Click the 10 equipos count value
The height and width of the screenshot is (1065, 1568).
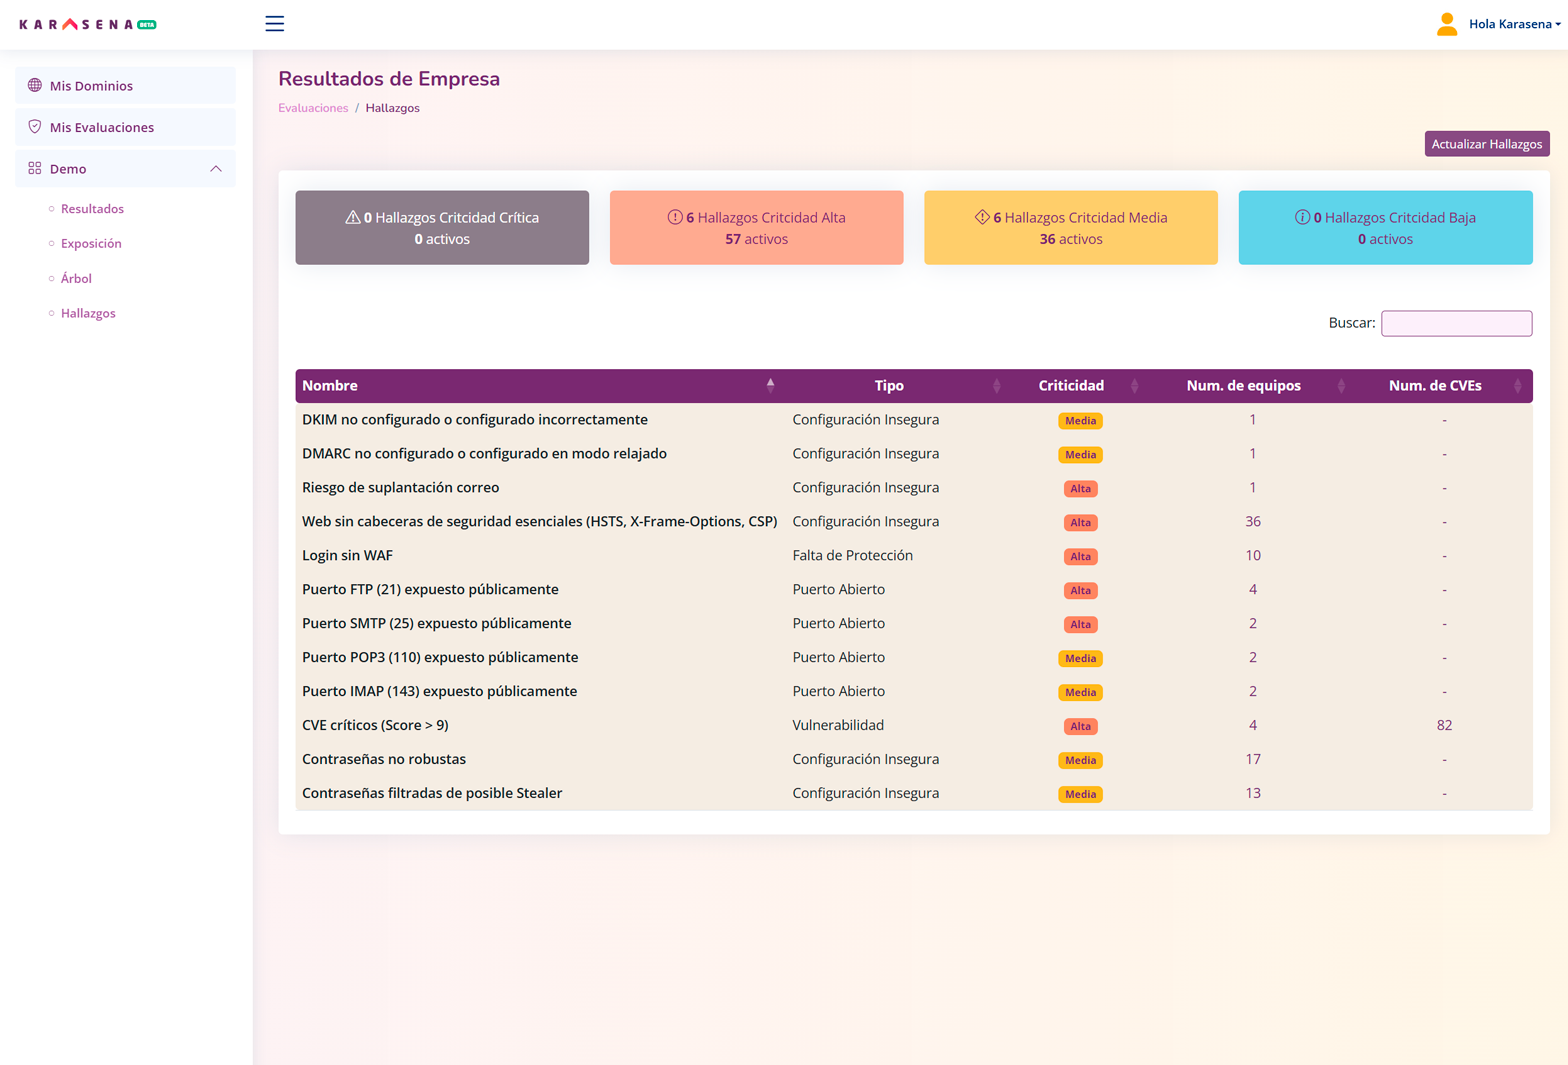tap(1253, 556)
